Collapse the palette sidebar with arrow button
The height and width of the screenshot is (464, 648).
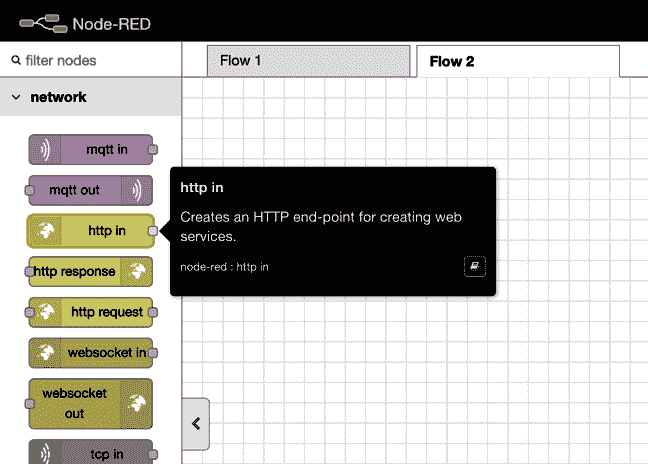[x=196, y=424]
